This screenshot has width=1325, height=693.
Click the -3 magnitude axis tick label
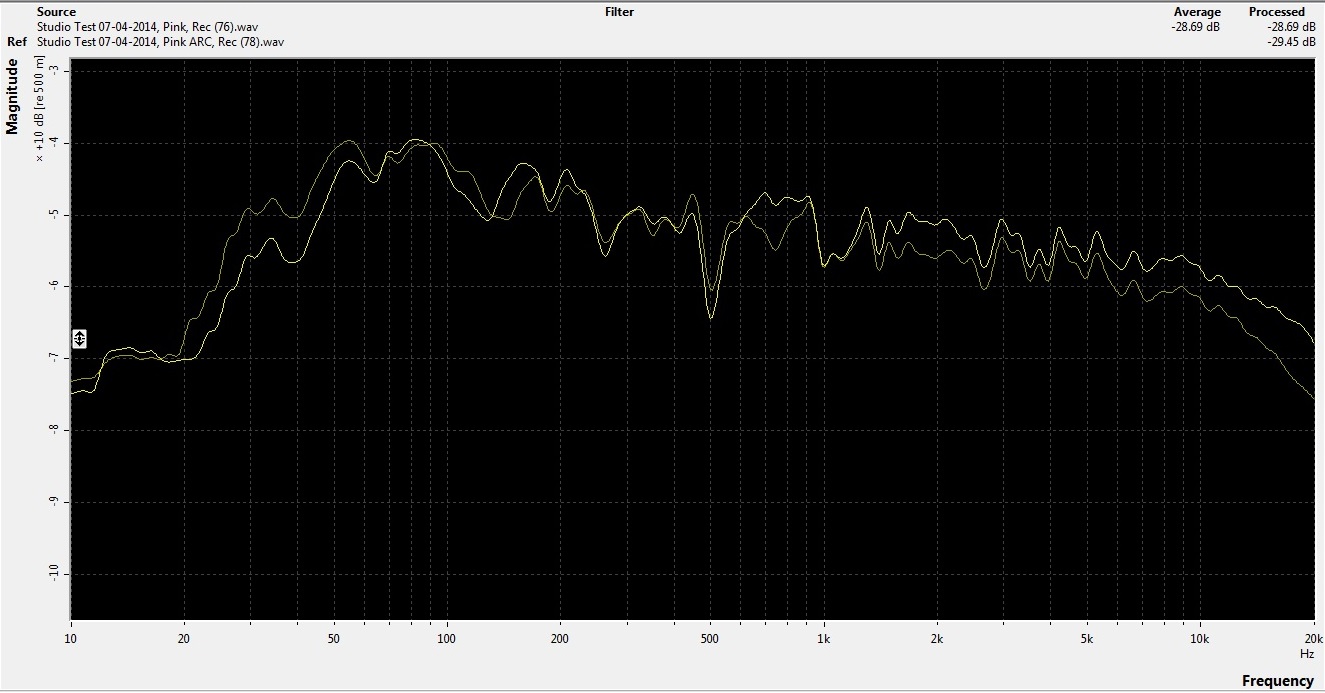[52, 71]
